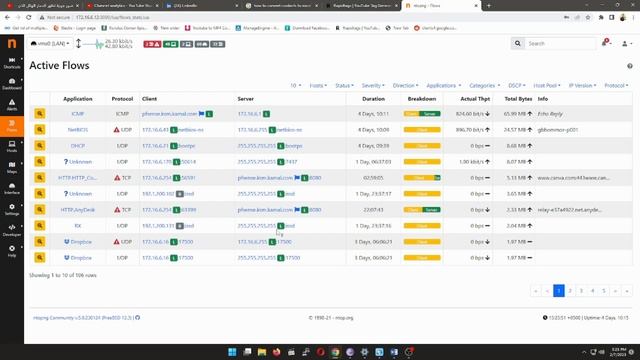
Task: Click the red alert badge in top bar
Action: (x=152, y=44)
